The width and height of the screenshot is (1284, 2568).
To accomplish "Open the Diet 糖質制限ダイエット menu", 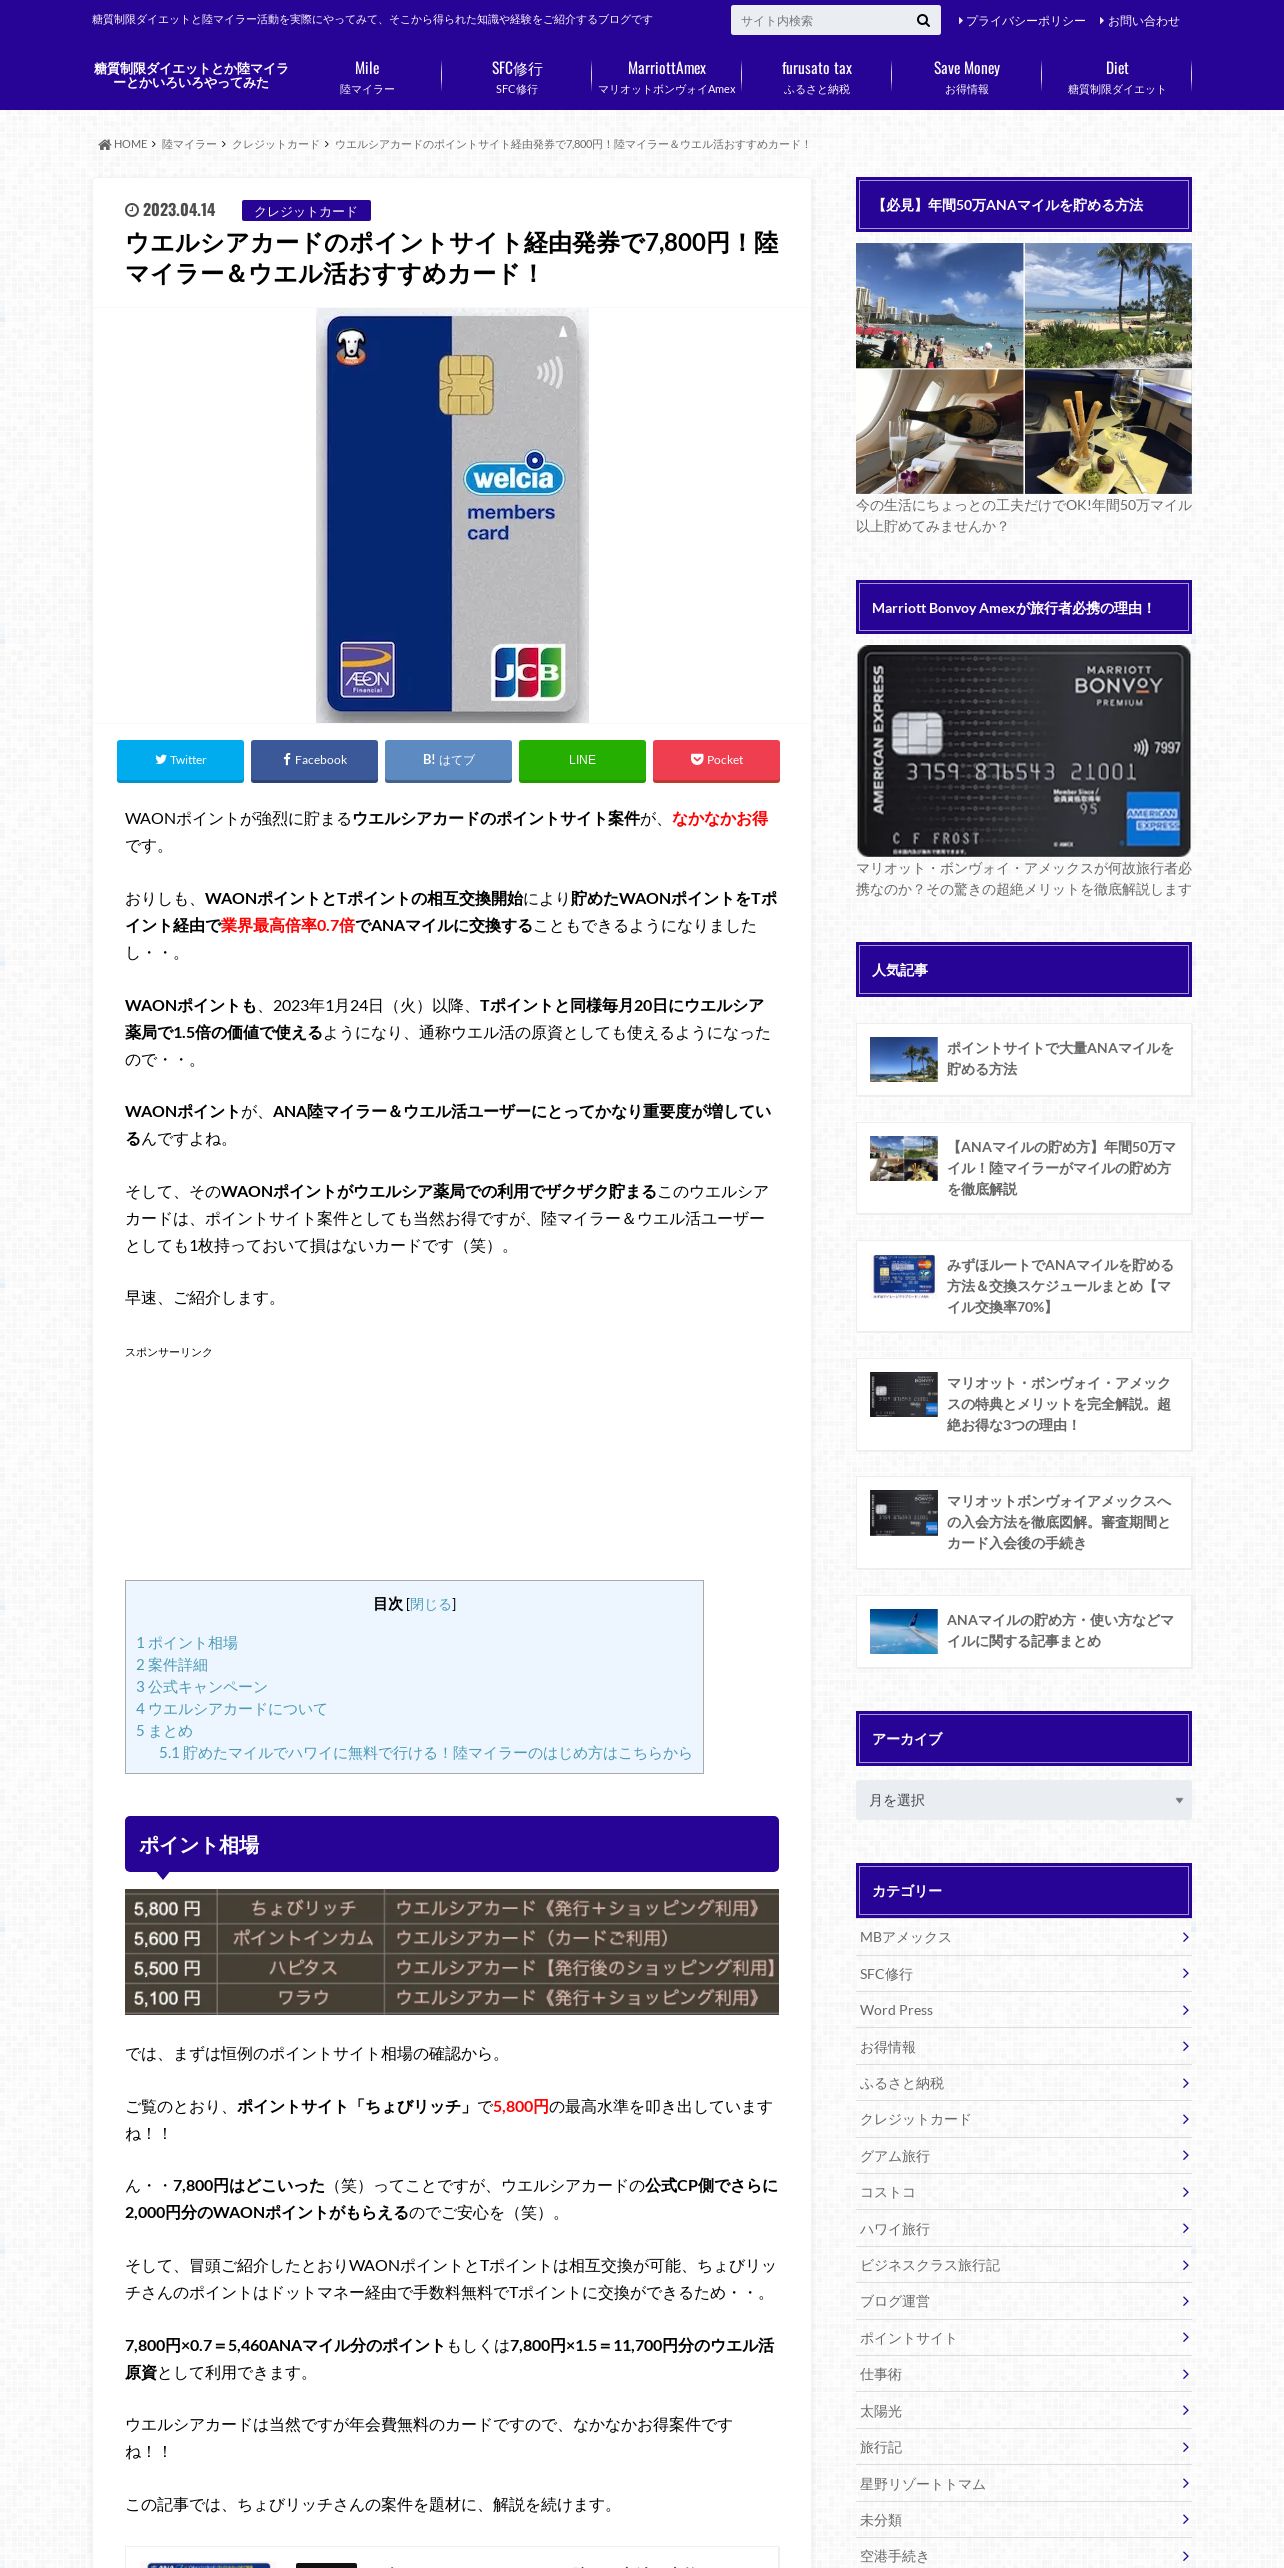I will [x=1117, y=77].
